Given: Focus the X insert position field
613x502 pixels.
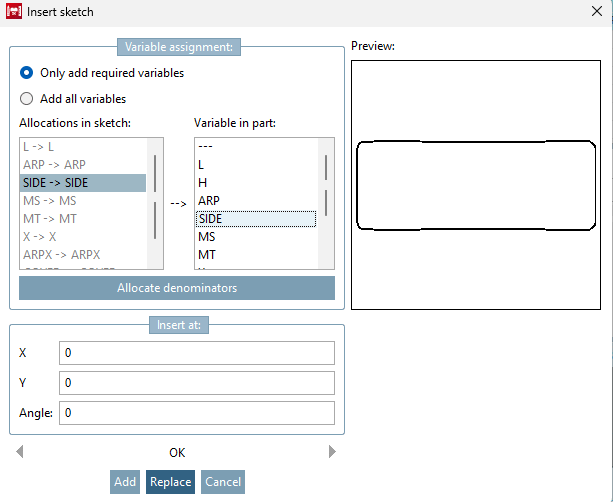Looking at the screenshot, I should tap(196, 353).
